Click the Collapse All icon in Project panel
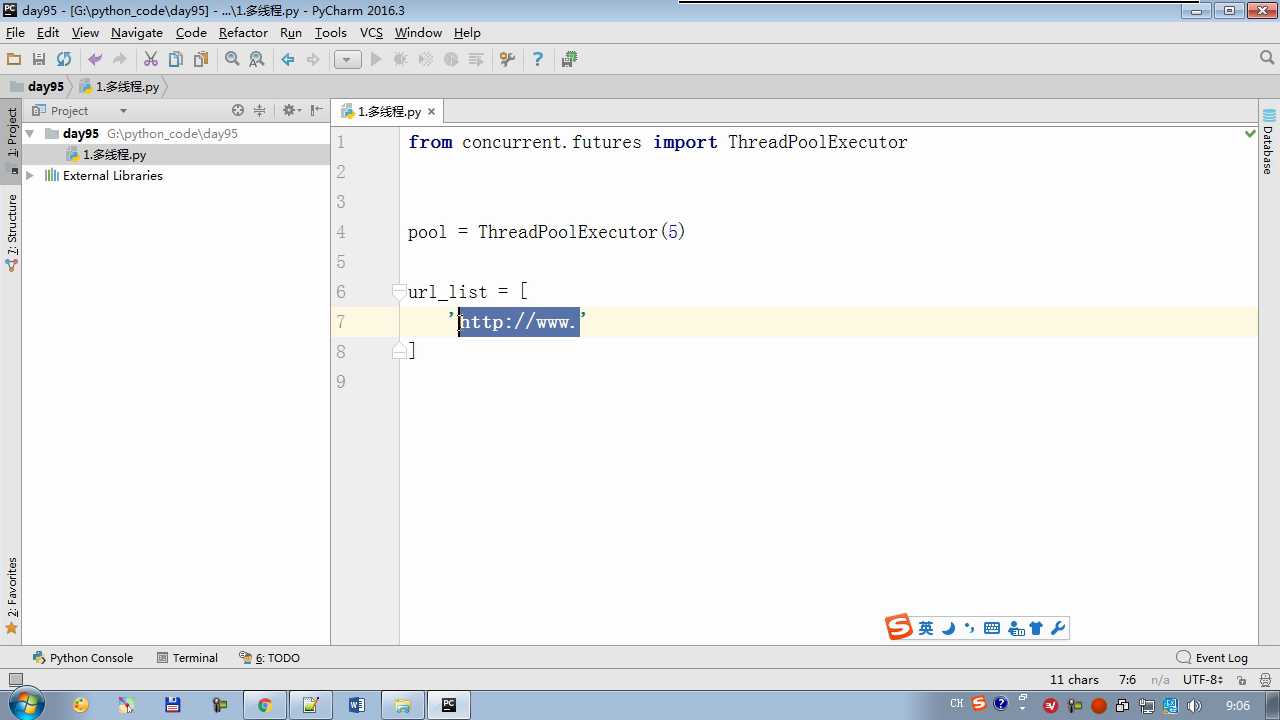The width and height of the screenshot is (1280, 720). point(260,111)
